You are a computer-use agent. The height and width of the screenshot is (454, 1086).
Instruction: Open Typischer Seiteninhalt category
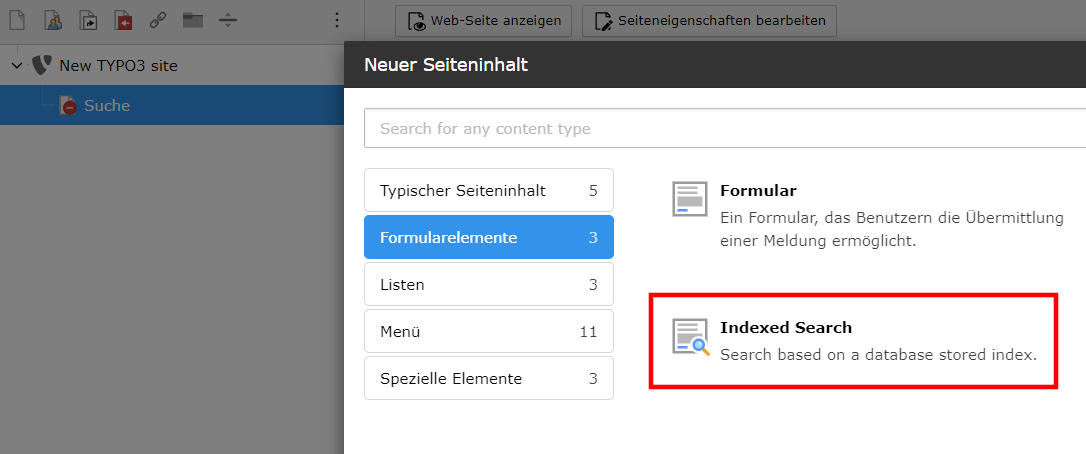tap(489, 190)
